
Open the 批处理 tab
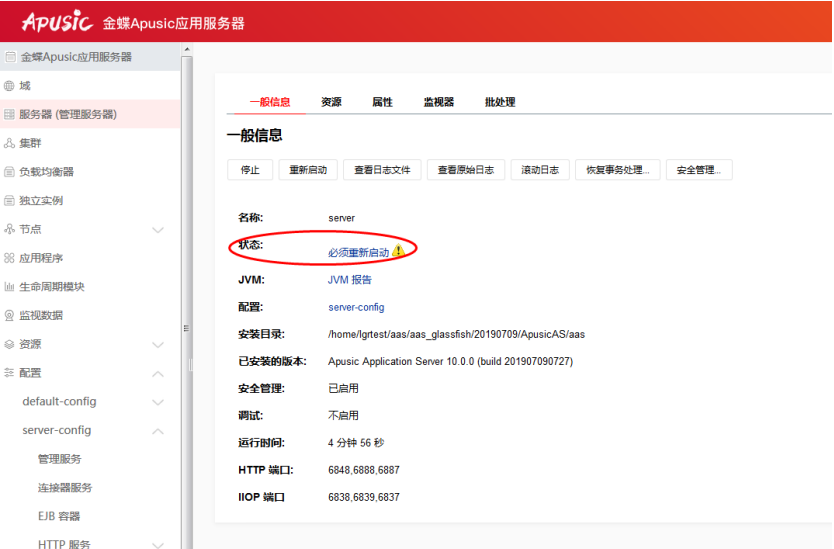point(500,102)
